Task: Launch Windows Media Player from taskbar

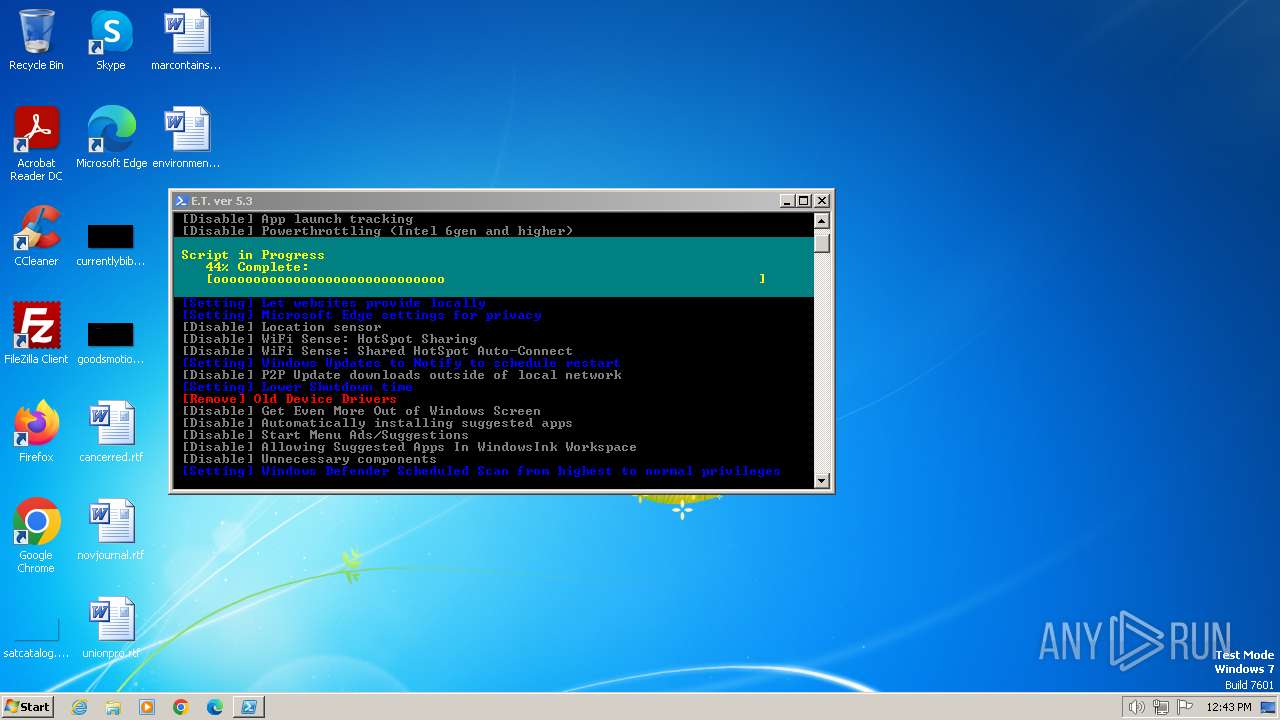Action: coord(147,707)
